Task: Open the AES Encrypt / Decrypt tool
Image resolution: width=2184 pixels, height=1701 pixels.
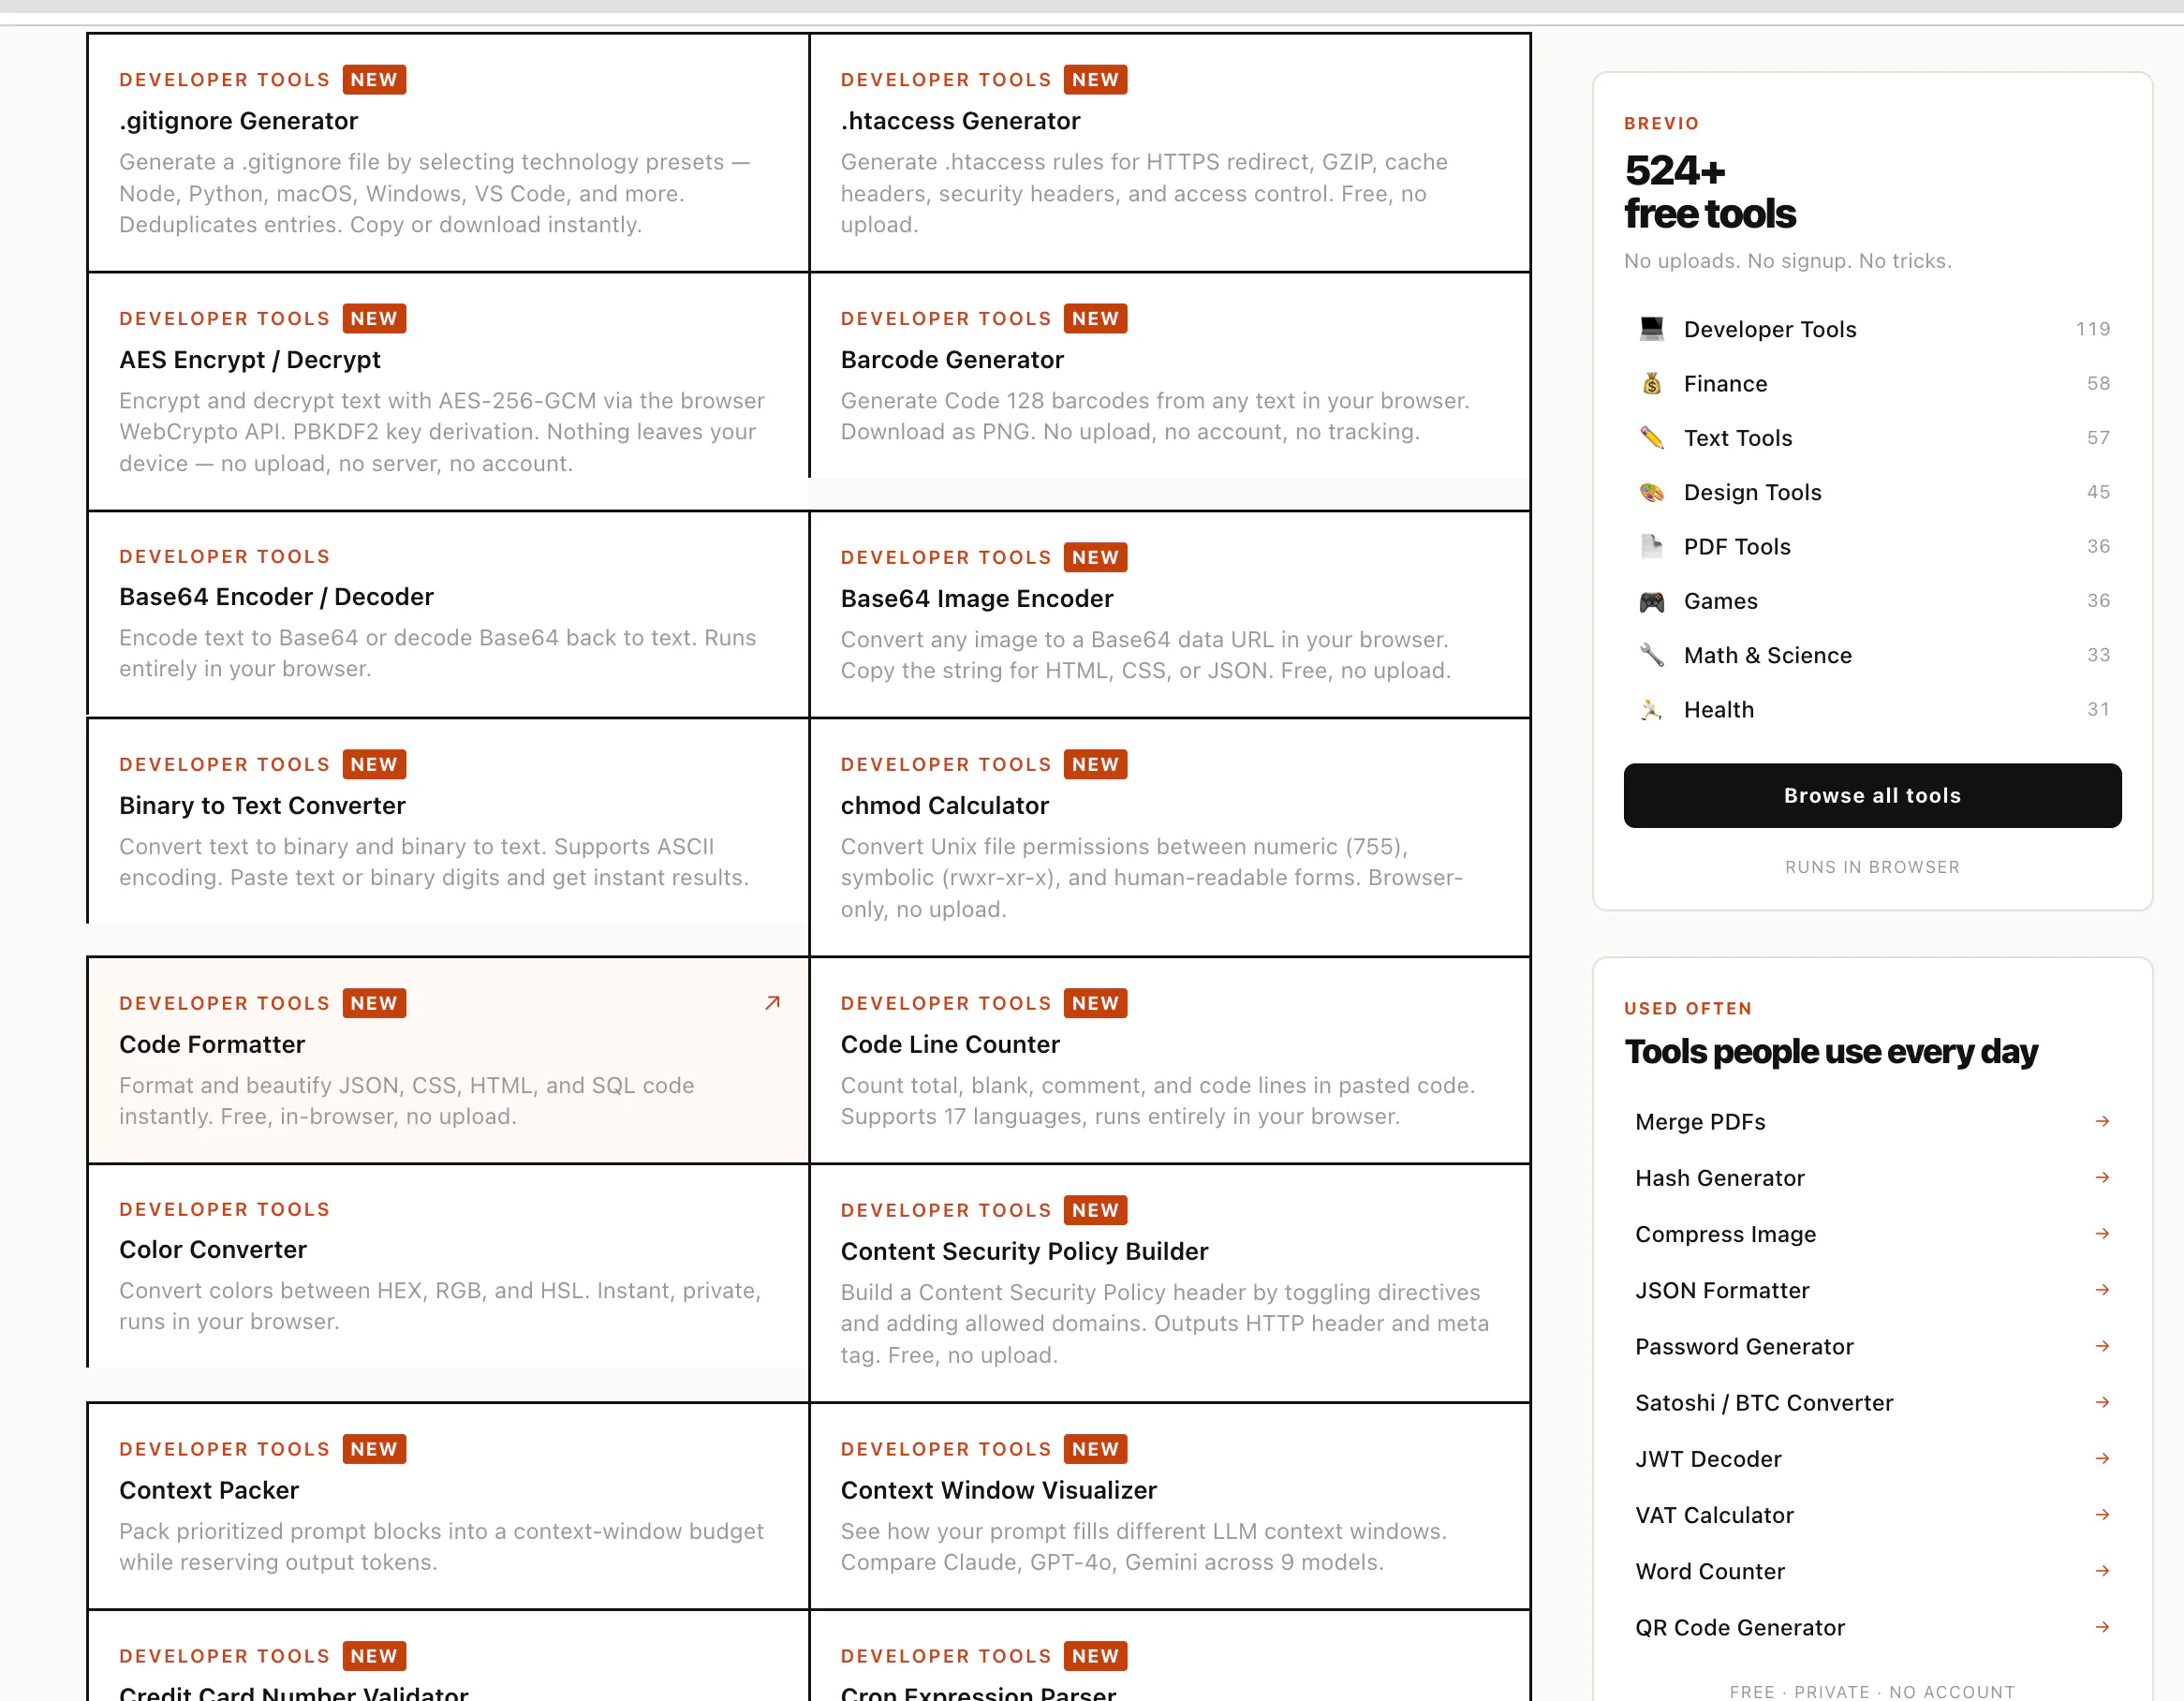Action: pyautogui.click(x=448, y=391)
